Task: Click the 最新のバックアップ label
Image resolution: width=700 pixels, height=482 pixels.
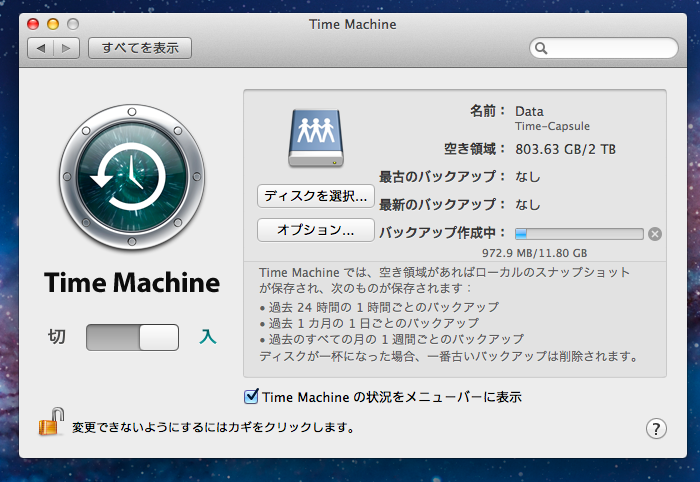Action: 442,204
